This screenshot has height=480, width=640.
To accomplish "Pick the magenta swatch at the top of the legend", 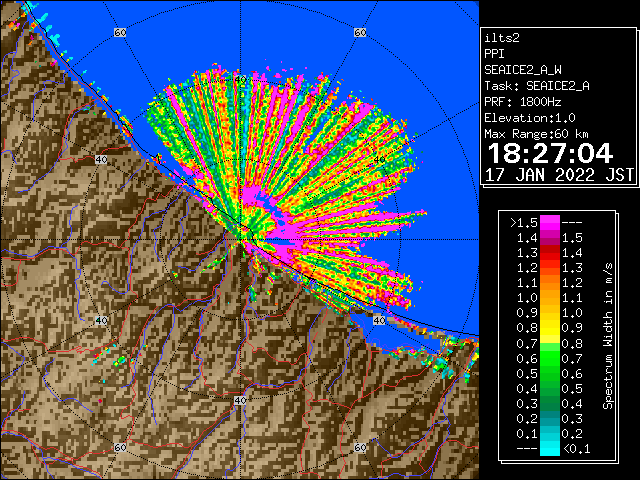I will (x=550, y=223).
